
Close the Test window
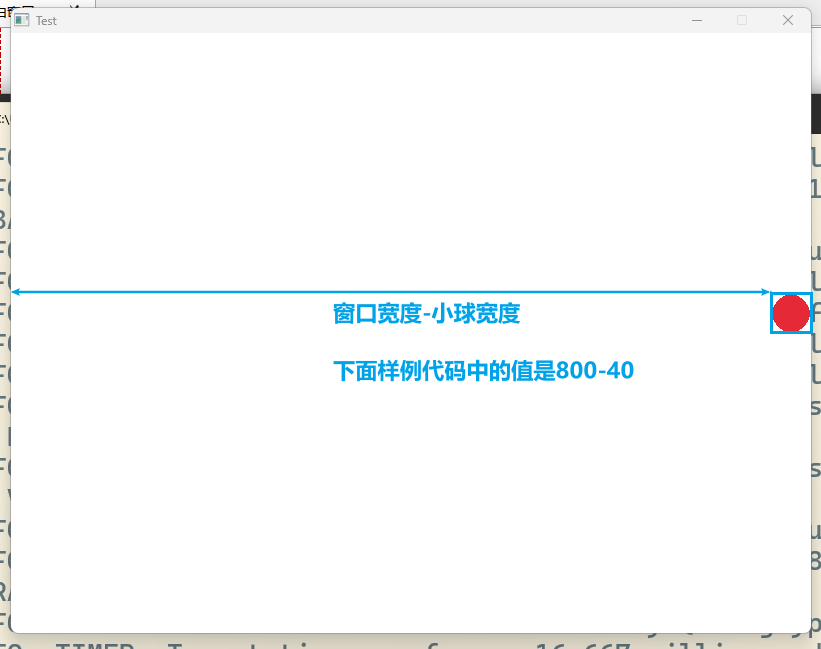click(787, 19)
